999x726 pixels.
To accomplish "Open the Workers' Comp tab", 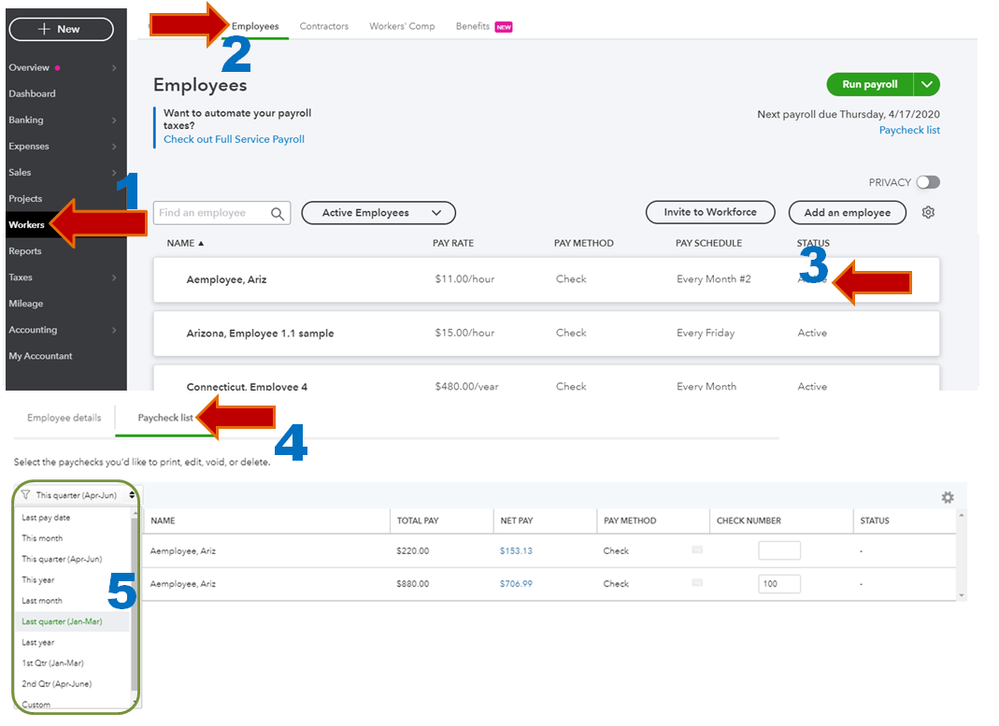I will click(402, 27).
